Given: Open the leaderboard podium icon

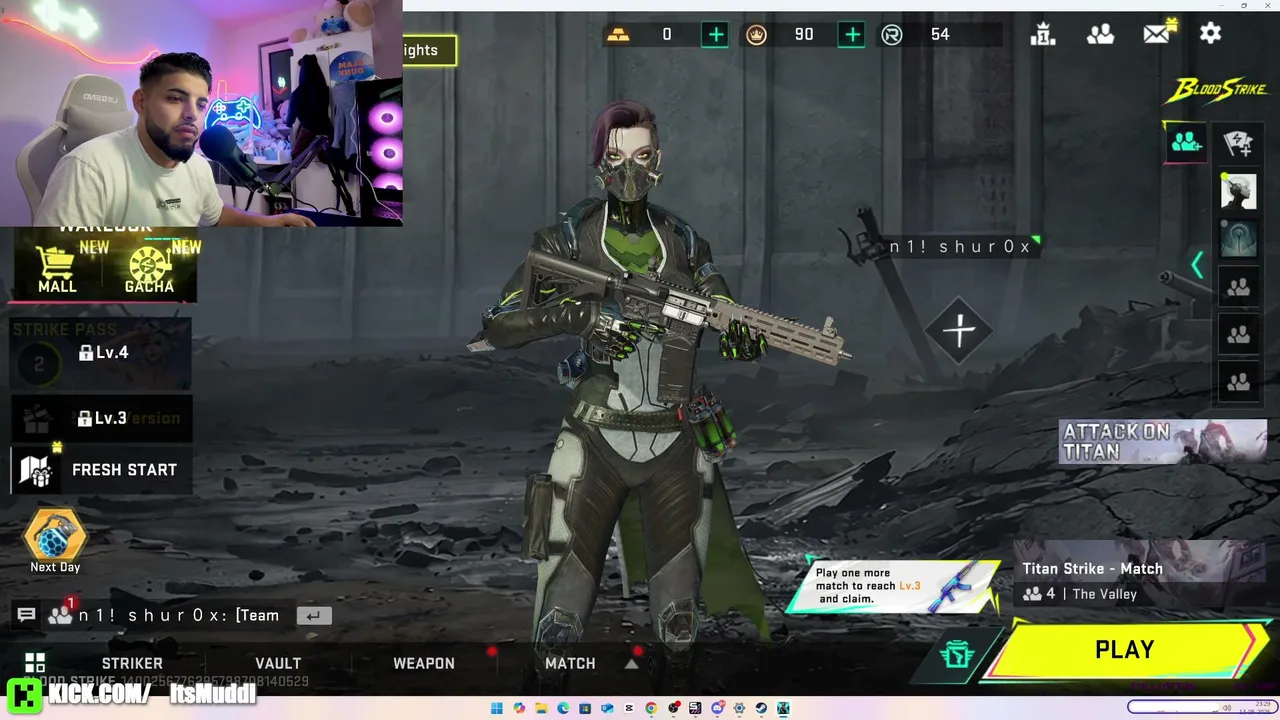Looking at the screenshot, I should click(1043, 34).
